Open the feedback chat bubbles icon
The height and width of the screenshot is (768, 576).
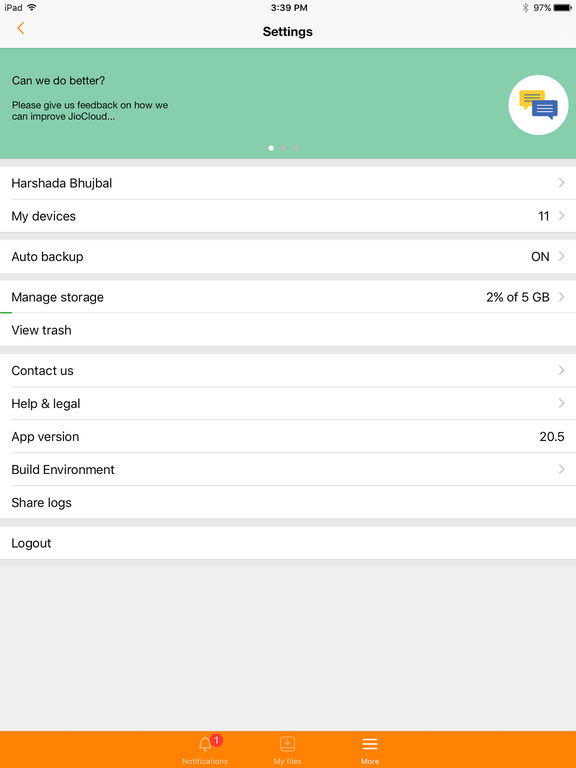[x=538, y=105]
